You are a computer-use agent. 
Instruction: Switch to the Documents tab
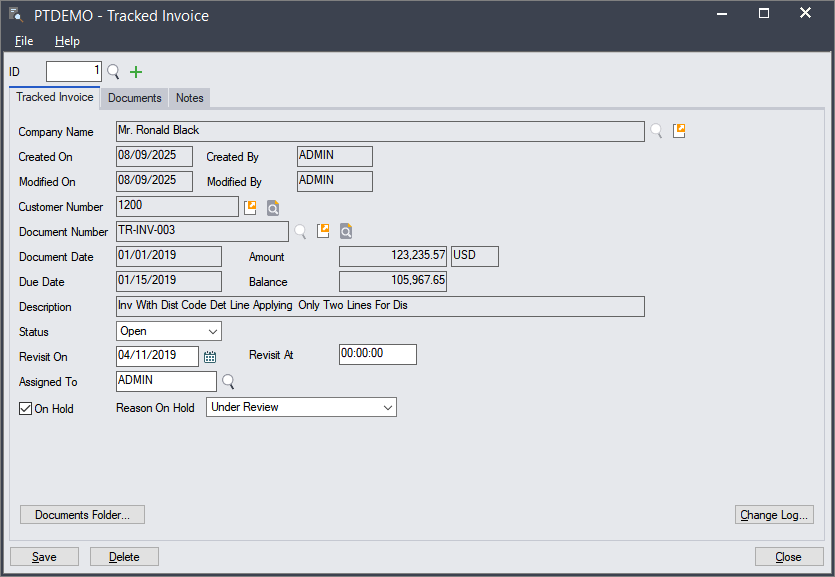pyautogui.click(x=135, y=98)
